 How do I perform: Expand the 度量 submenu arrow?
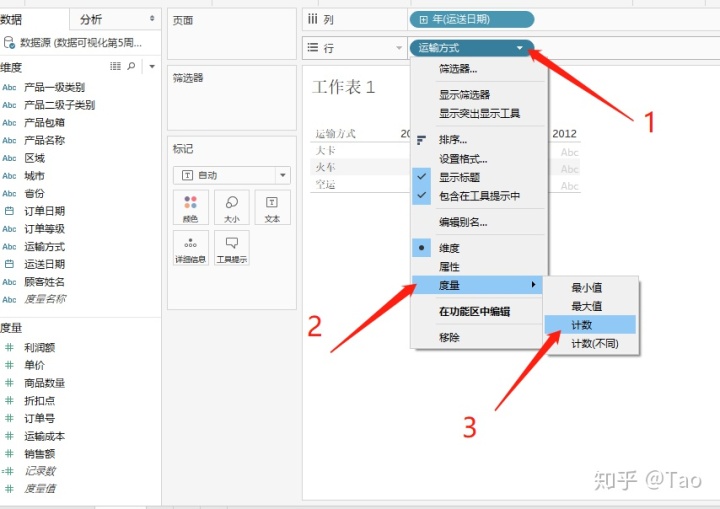533,285
